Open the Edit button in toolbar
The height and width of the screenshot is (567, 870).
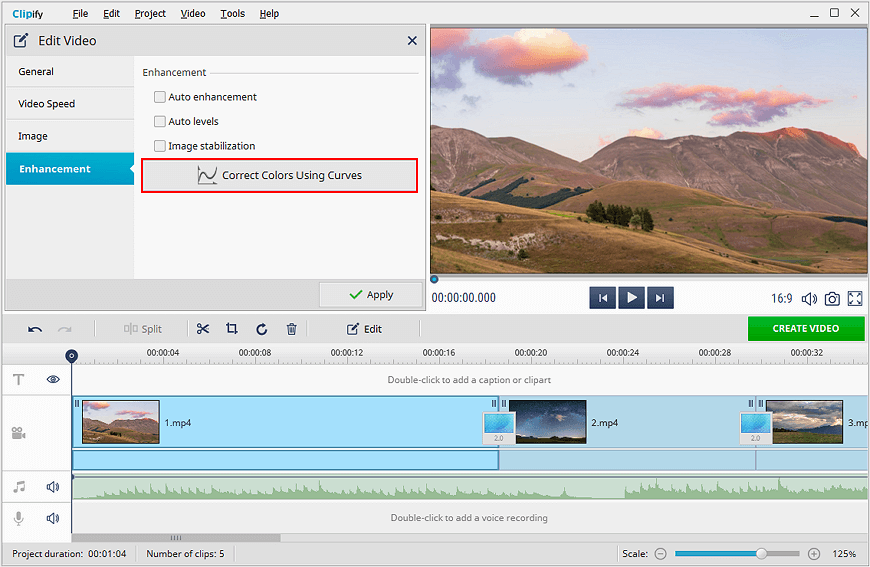[x=364, y=329]
